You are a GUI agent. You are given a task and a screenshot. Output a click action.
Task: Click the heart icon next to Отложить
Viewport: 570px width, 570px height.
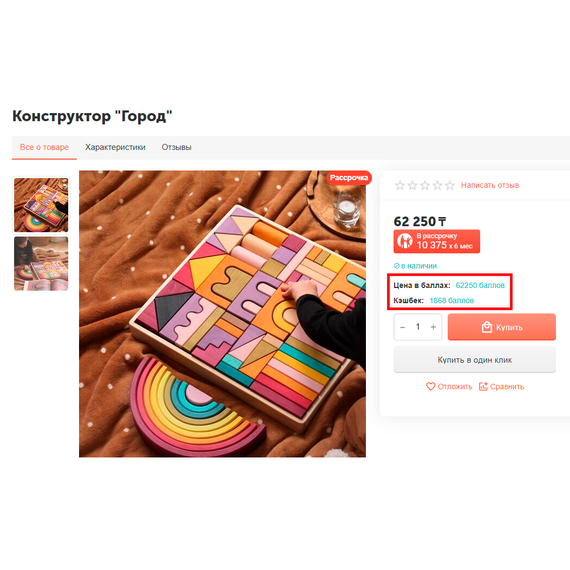(430, 386)
